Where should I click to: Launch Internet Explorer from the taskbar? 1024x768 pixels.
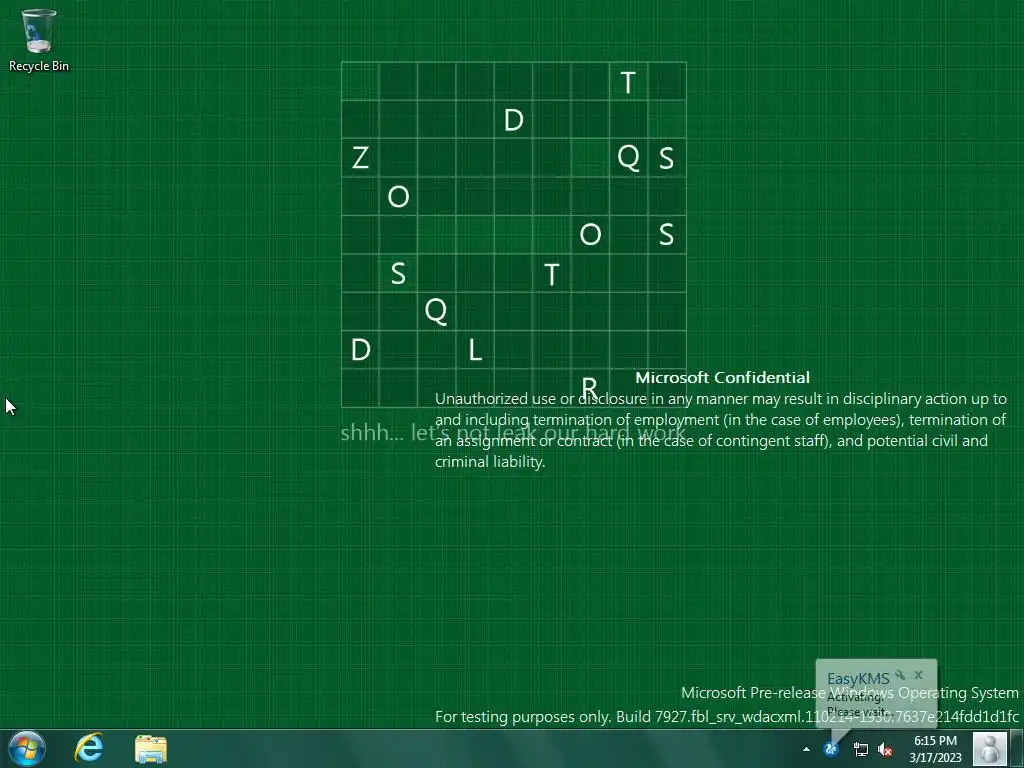[89, 748]
